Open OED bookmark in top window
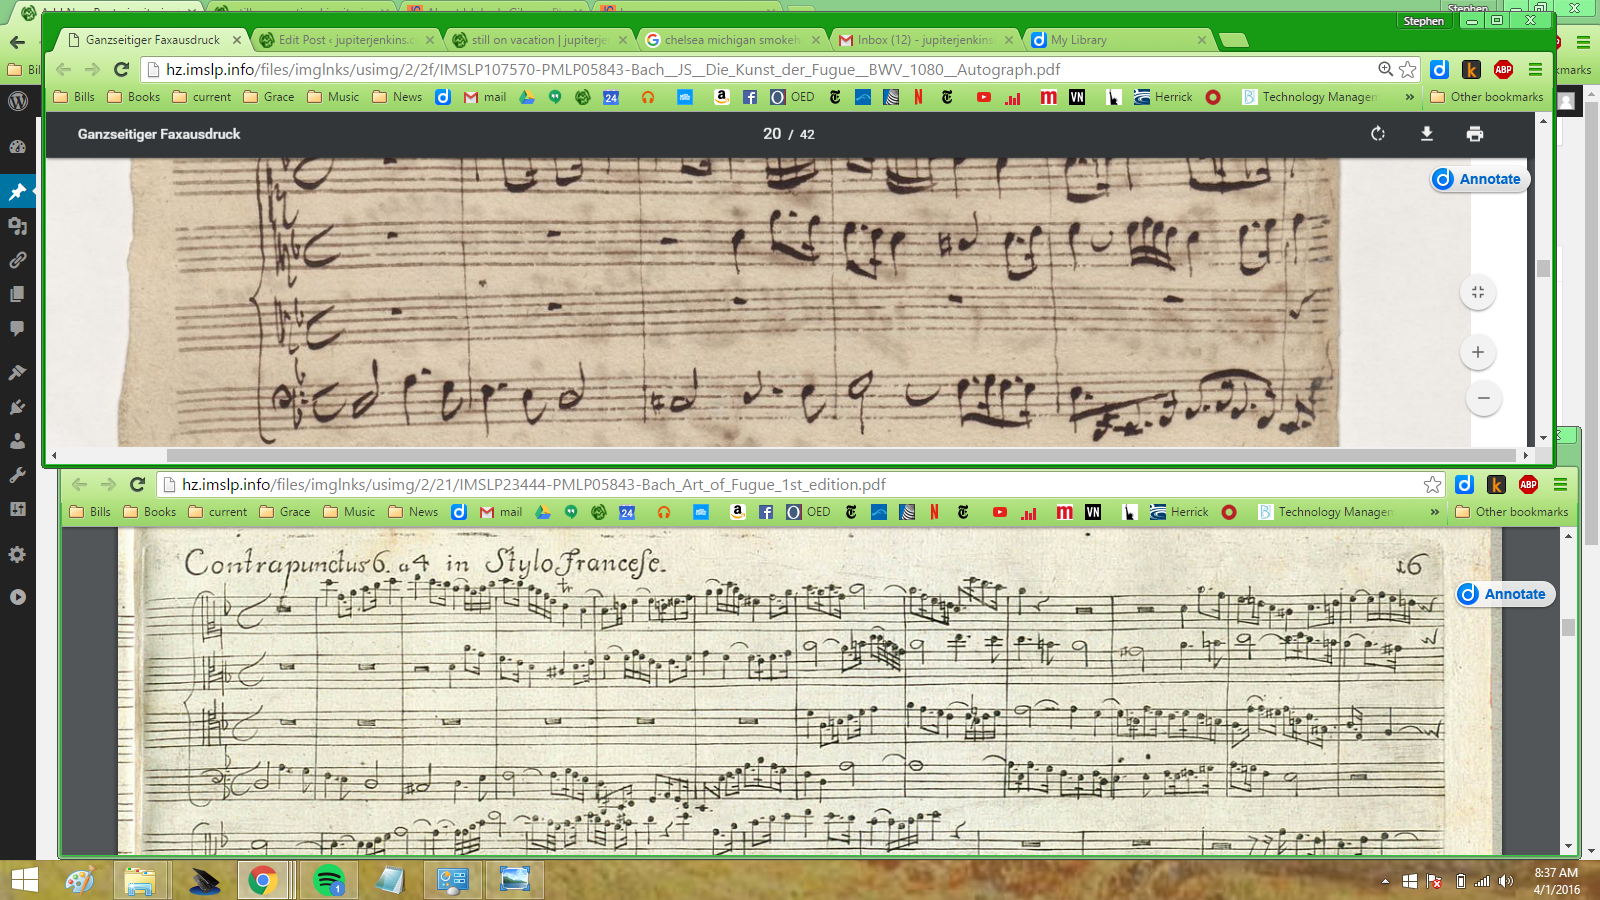 tap(792, 97)
